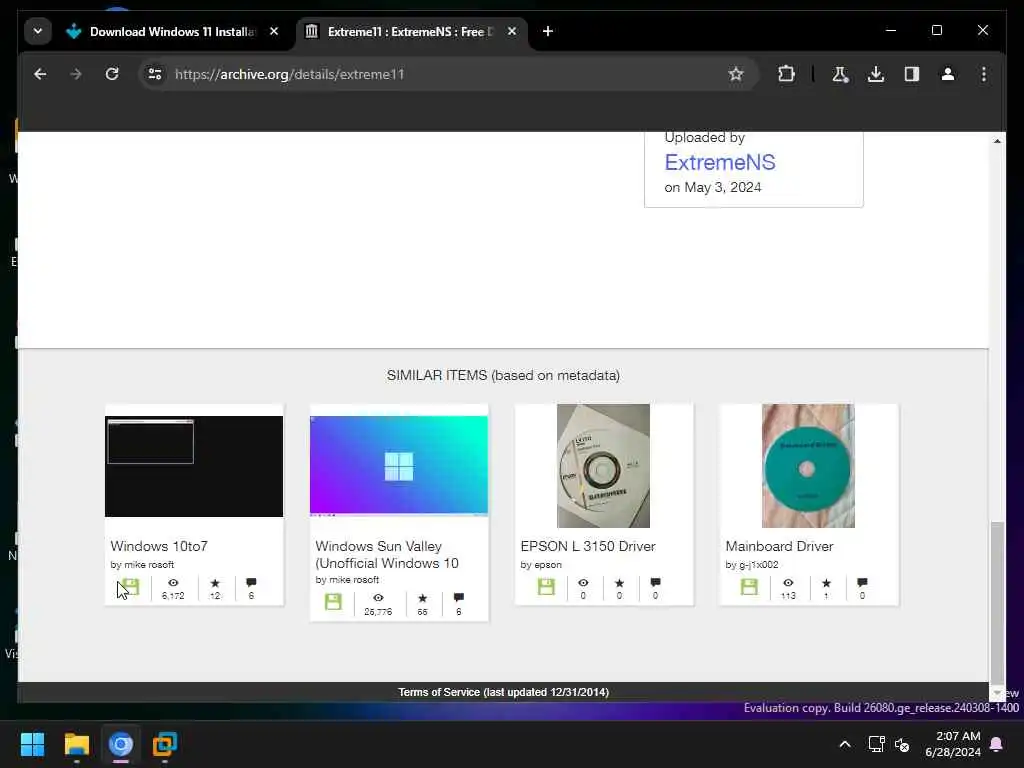
Task: Select the 'by mike rosoft' text under Windows 10to7
Action: (142, 564)
